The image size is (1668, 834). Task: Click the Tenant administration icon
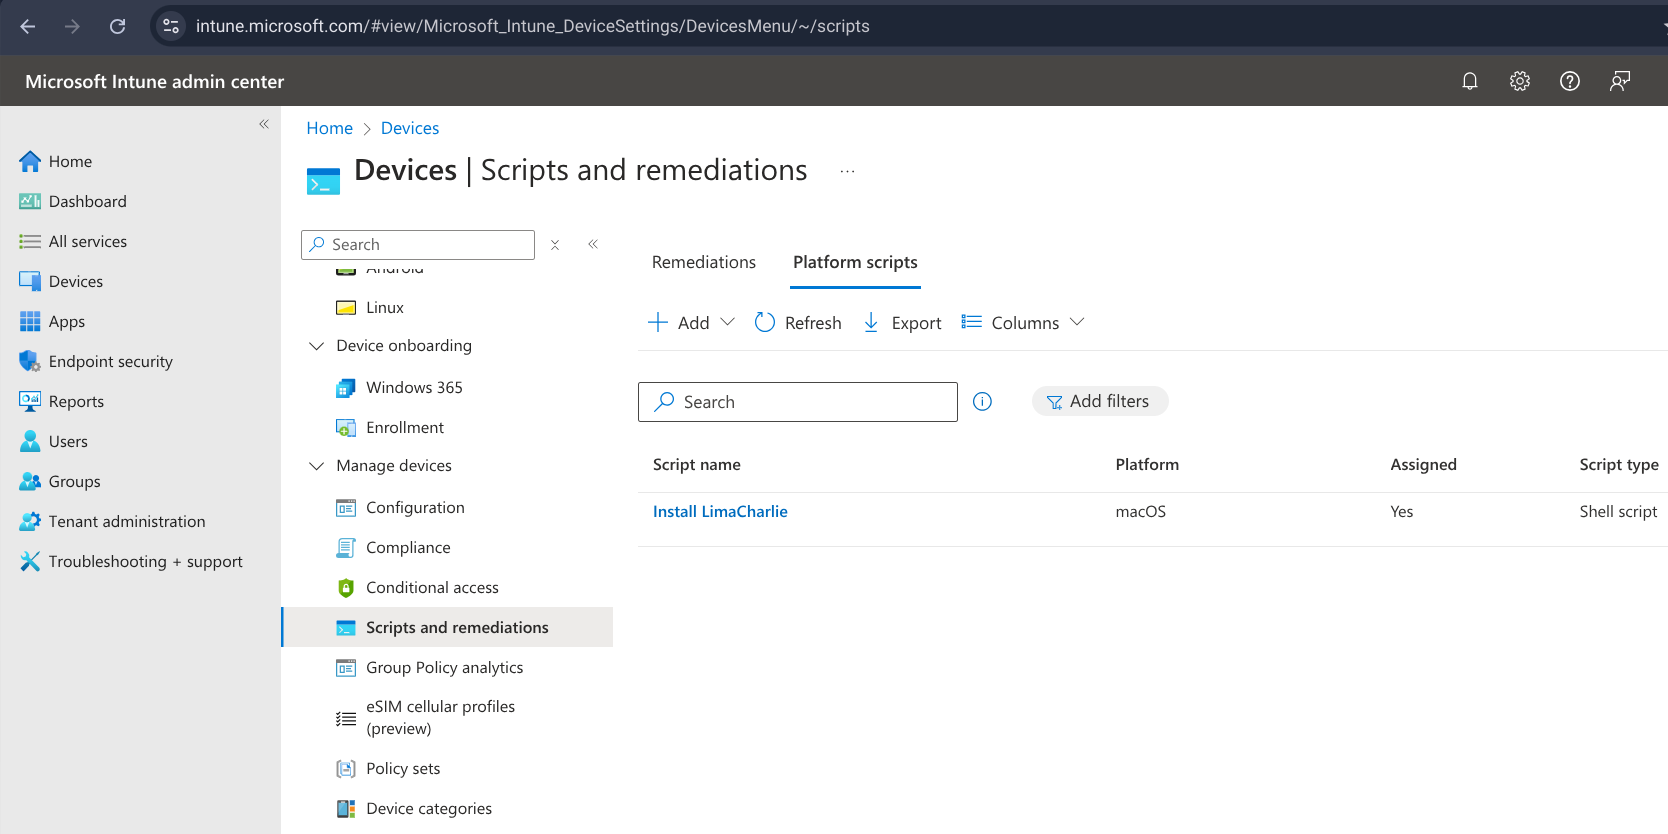30,521
